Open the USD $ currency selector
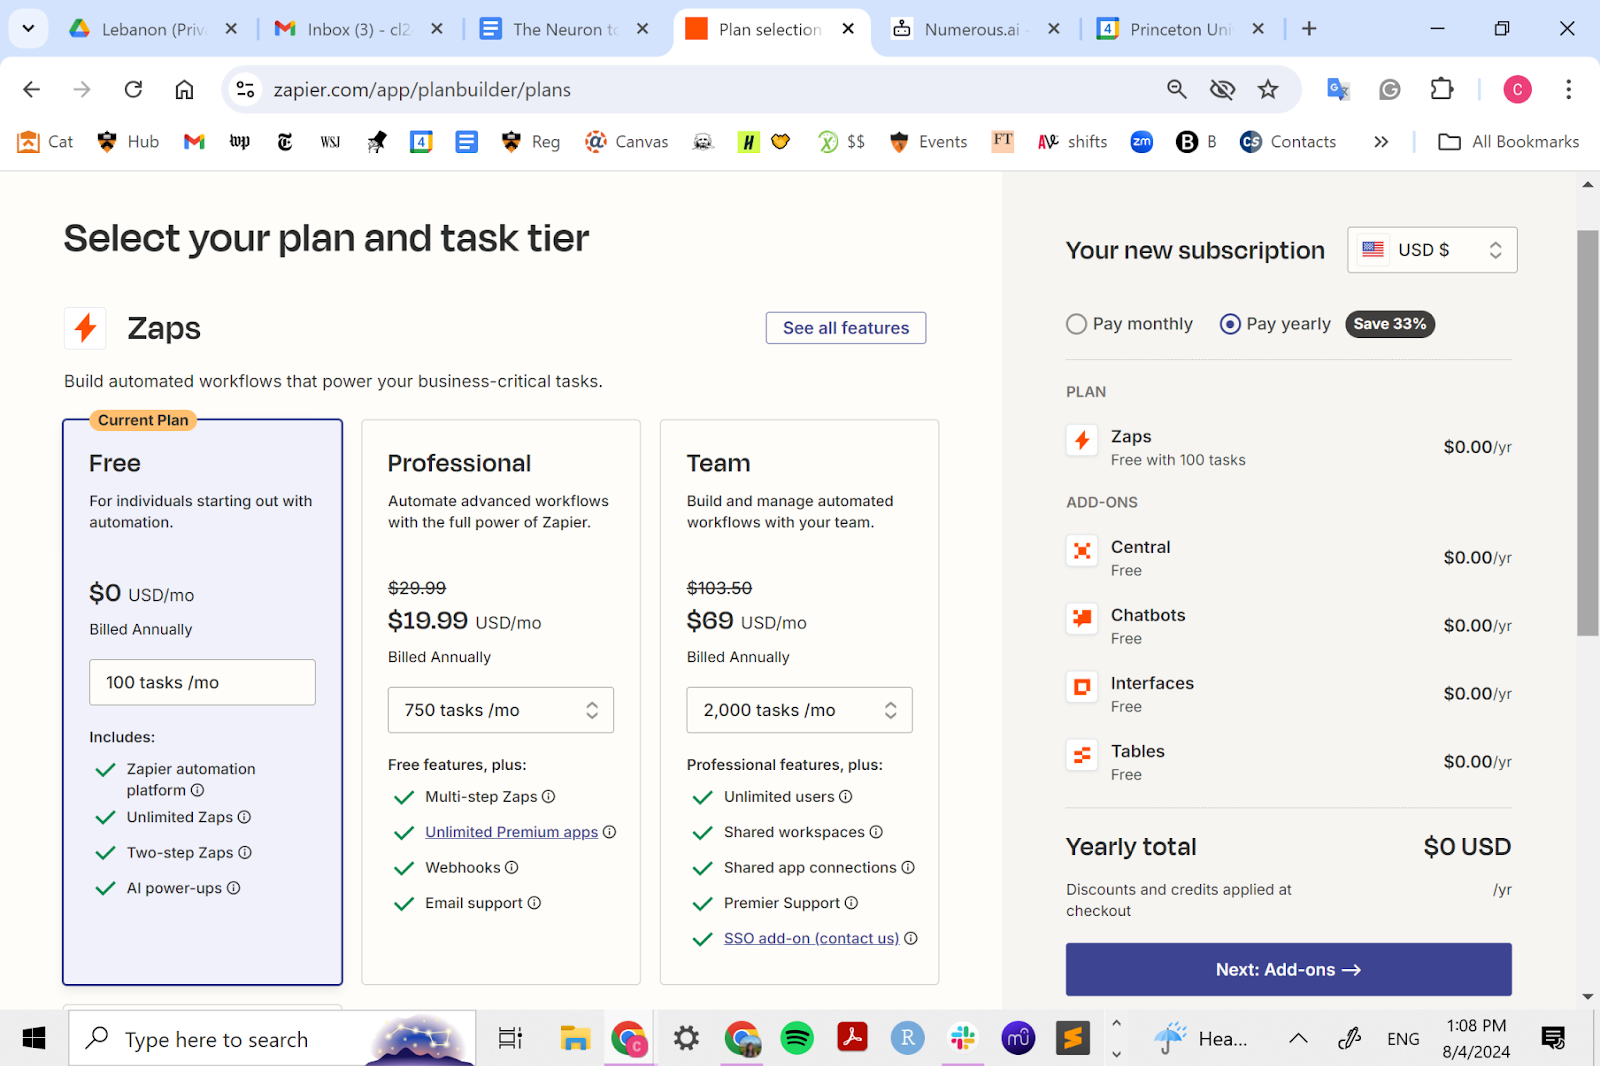 tap(1432, 250)
